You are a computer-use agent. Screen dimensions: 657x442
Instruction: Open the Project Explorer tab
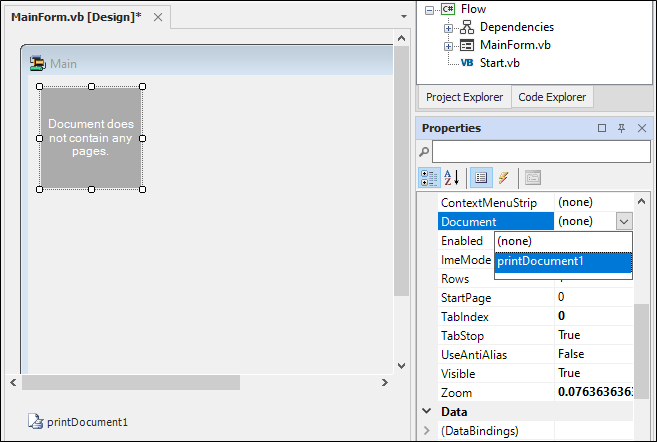pyautogui.click(x=463, y=97)
